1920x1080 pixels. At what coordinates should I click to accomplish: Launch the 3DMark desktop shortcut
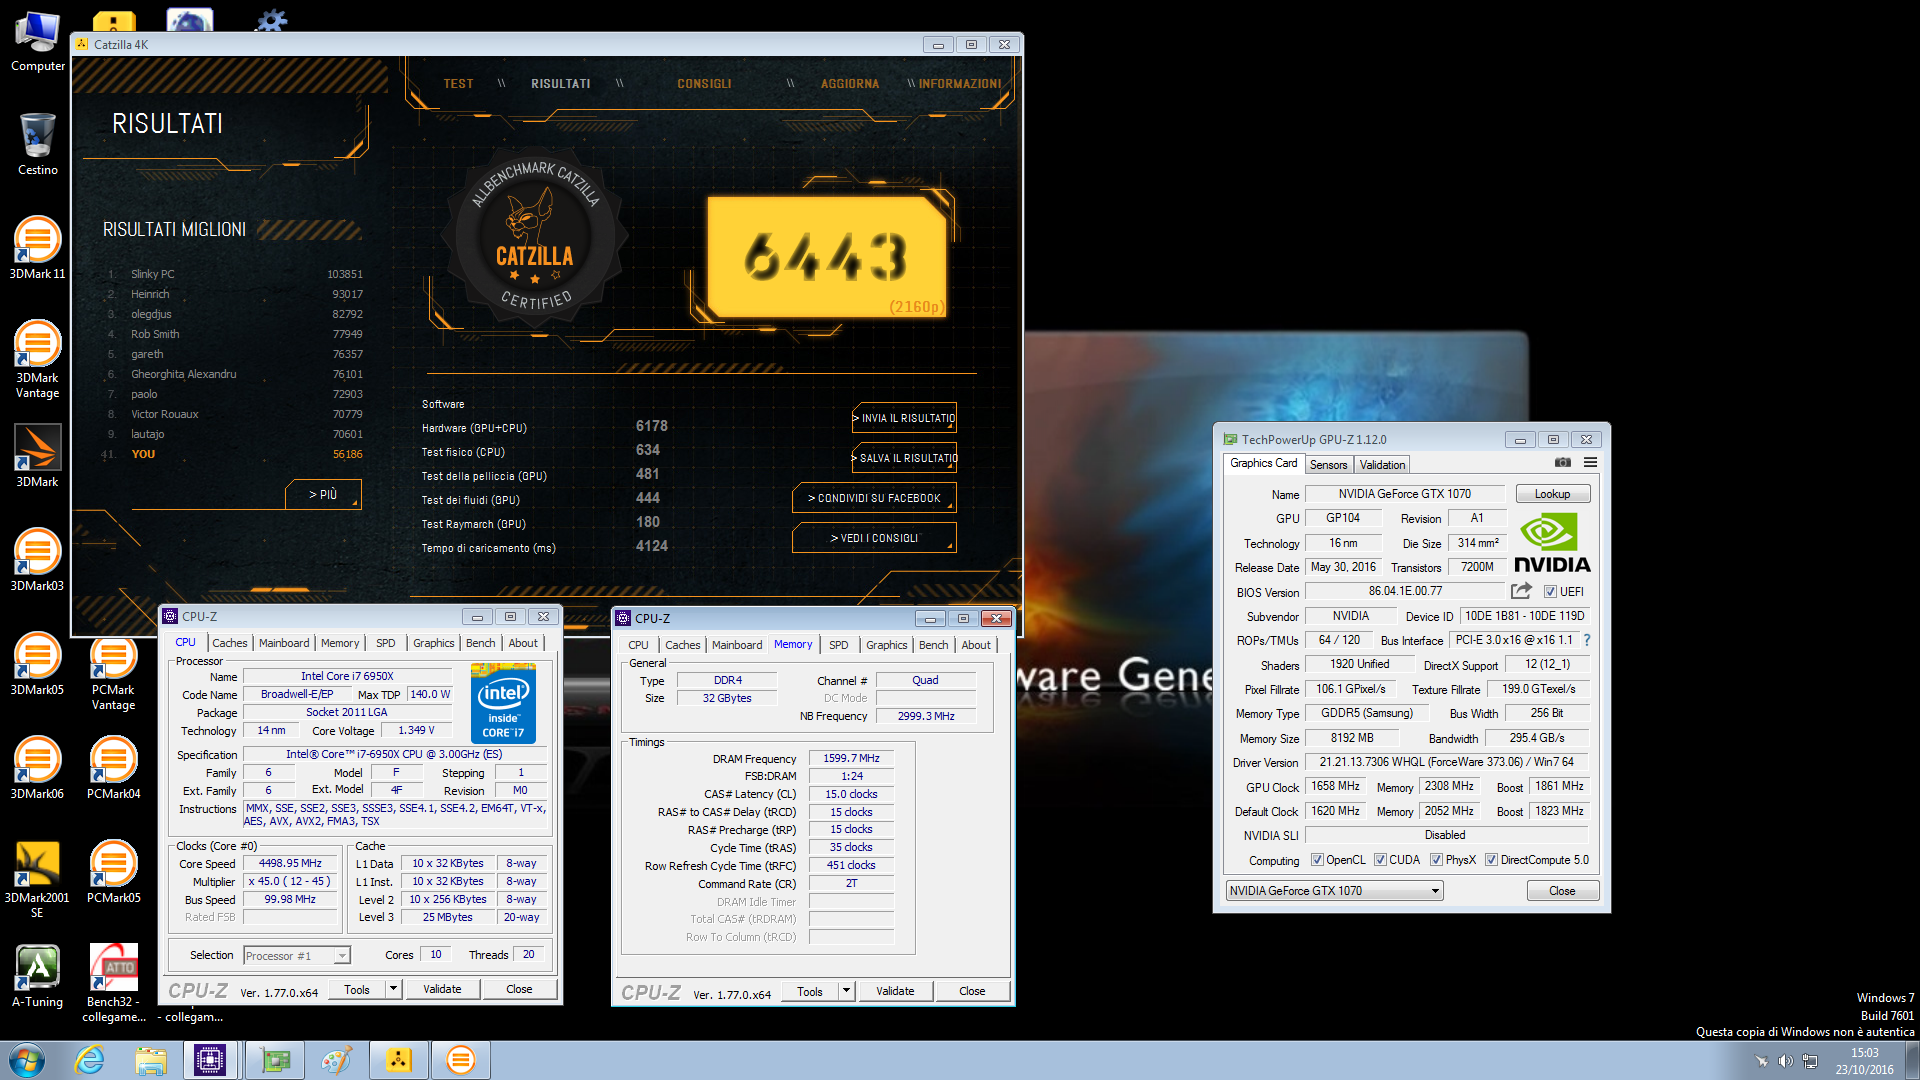pyautogui.click(x=38, y=456)
